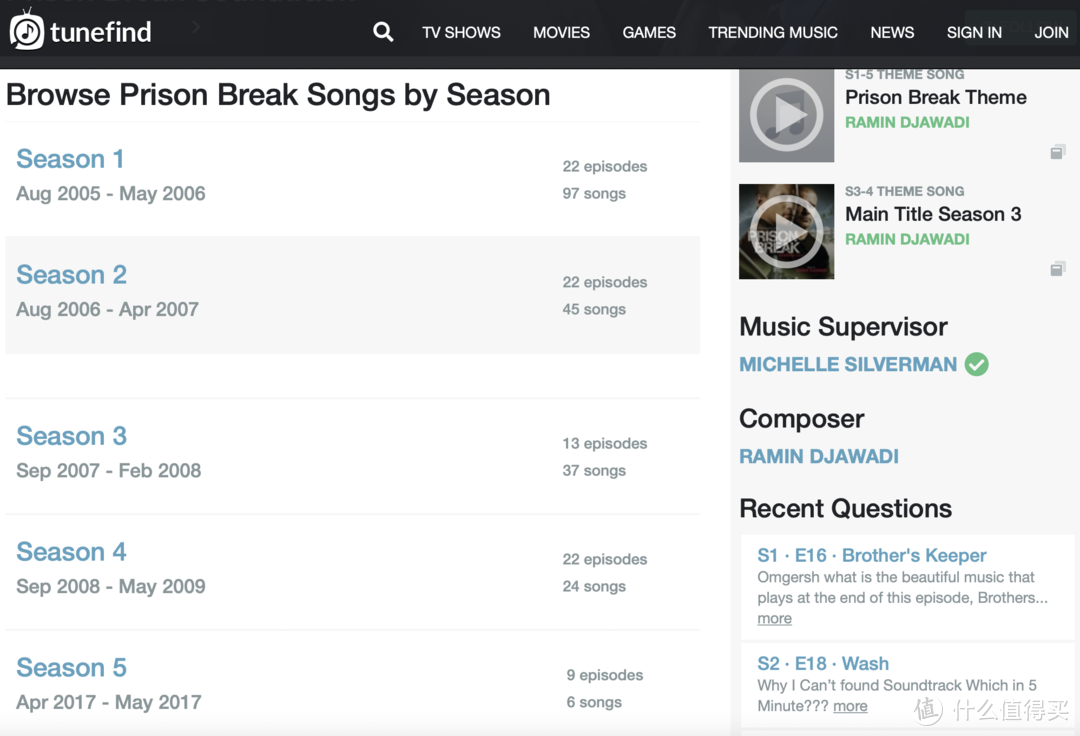1080x736 pixels.
Task: Open Season 1 songs list
Action: coord(70,159)
